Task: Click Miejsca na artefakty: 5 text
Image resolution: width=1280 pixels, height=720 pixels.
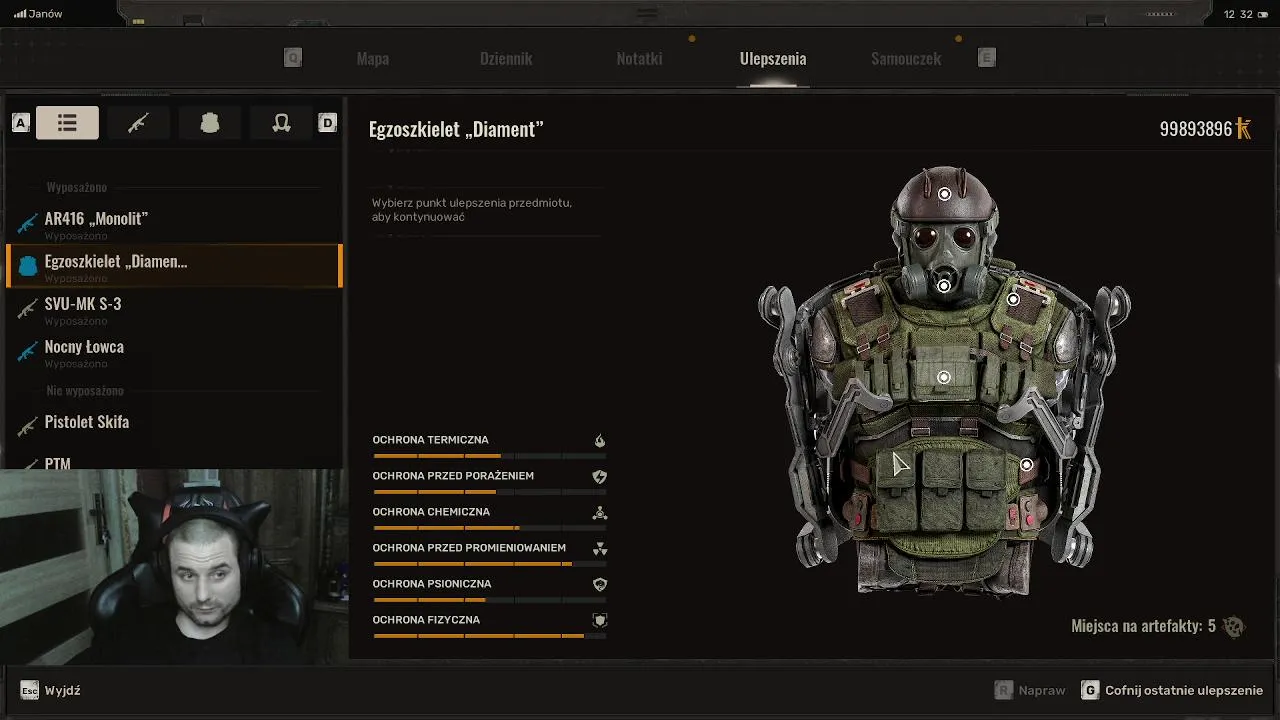Action: pyautogui.click(x=1143, y=626)
